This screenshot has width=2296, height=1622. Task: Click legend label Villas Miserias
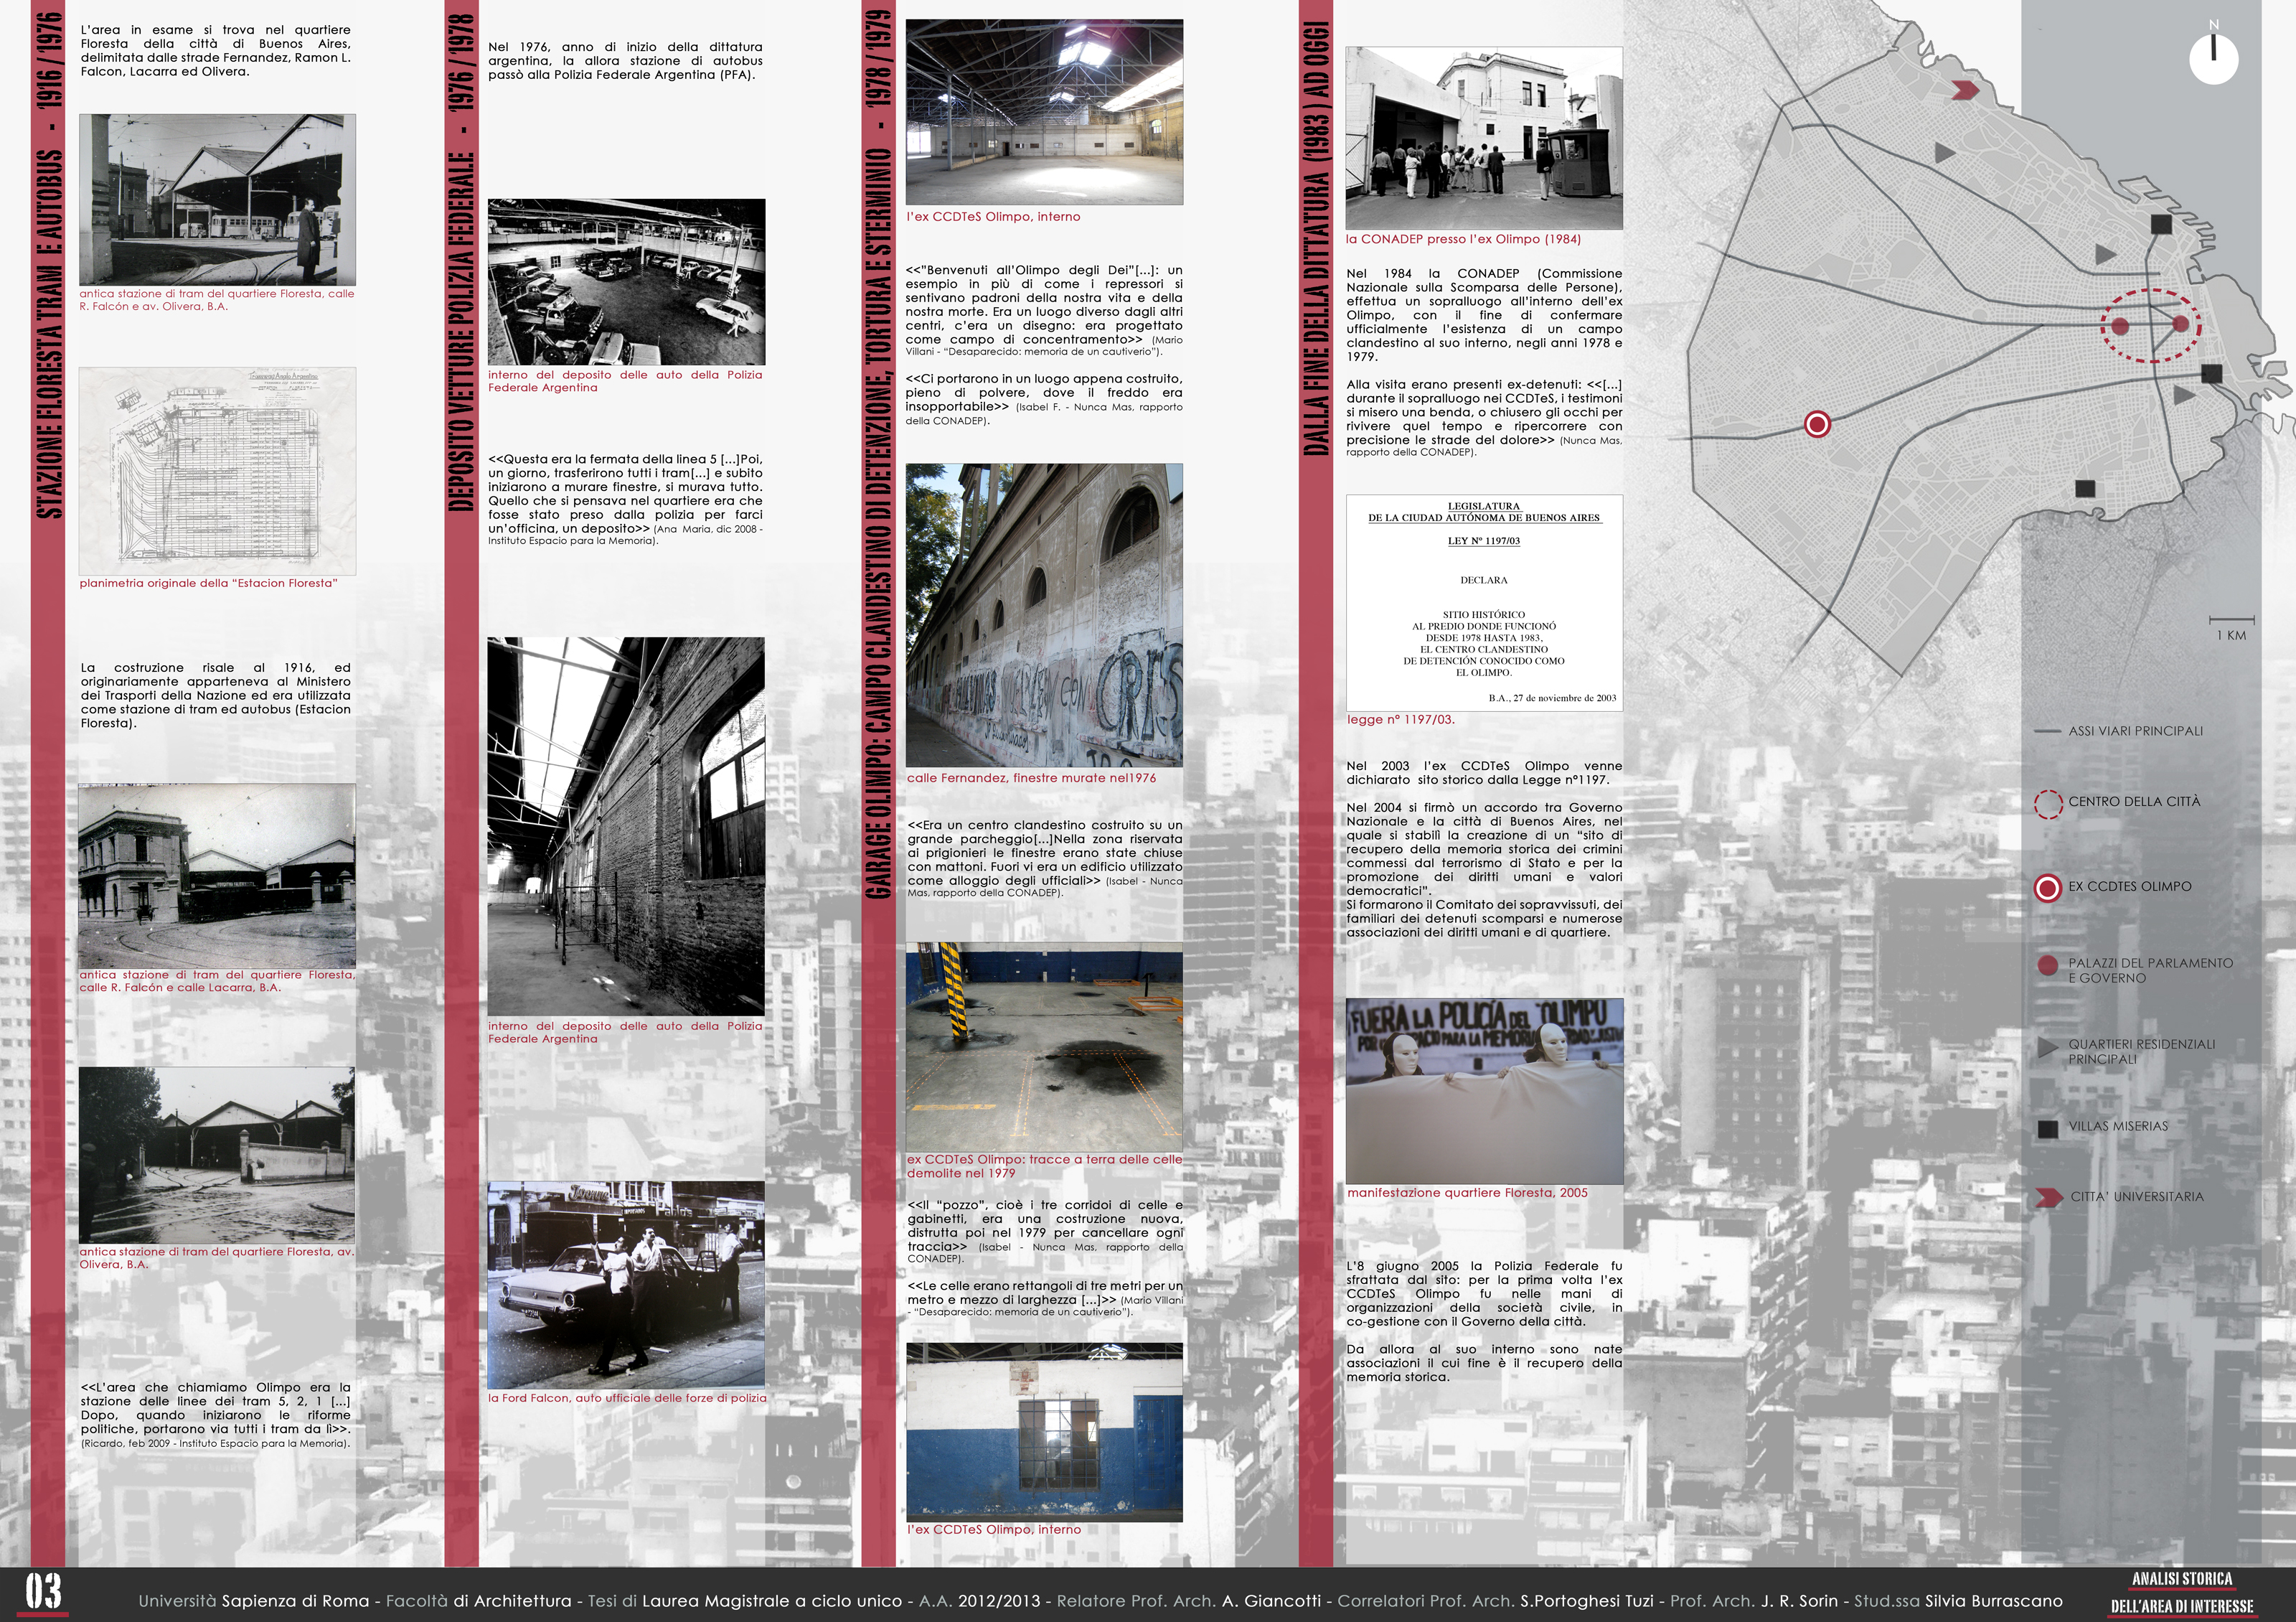click(x=2118, y=1126)
